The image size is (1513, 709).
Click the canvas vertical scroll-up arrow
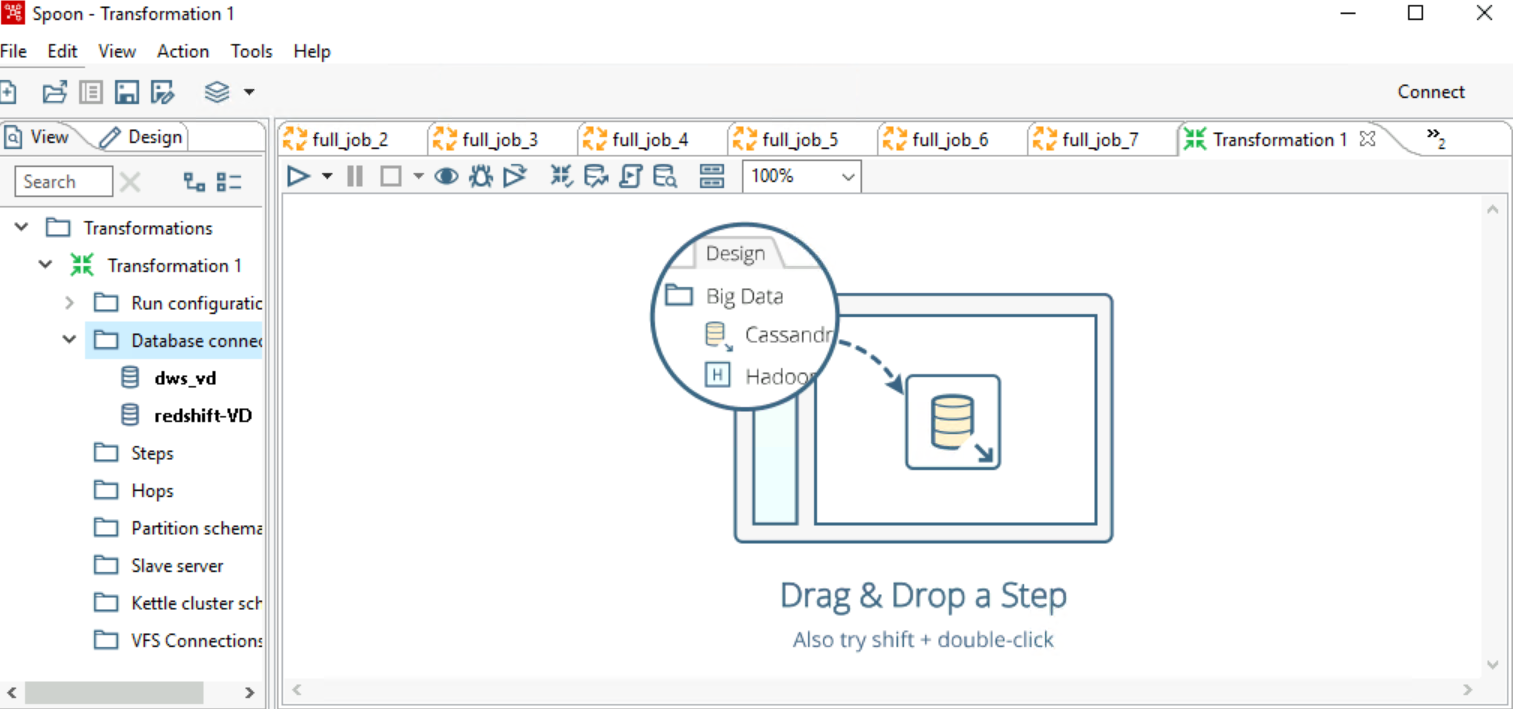point(1492,209)
